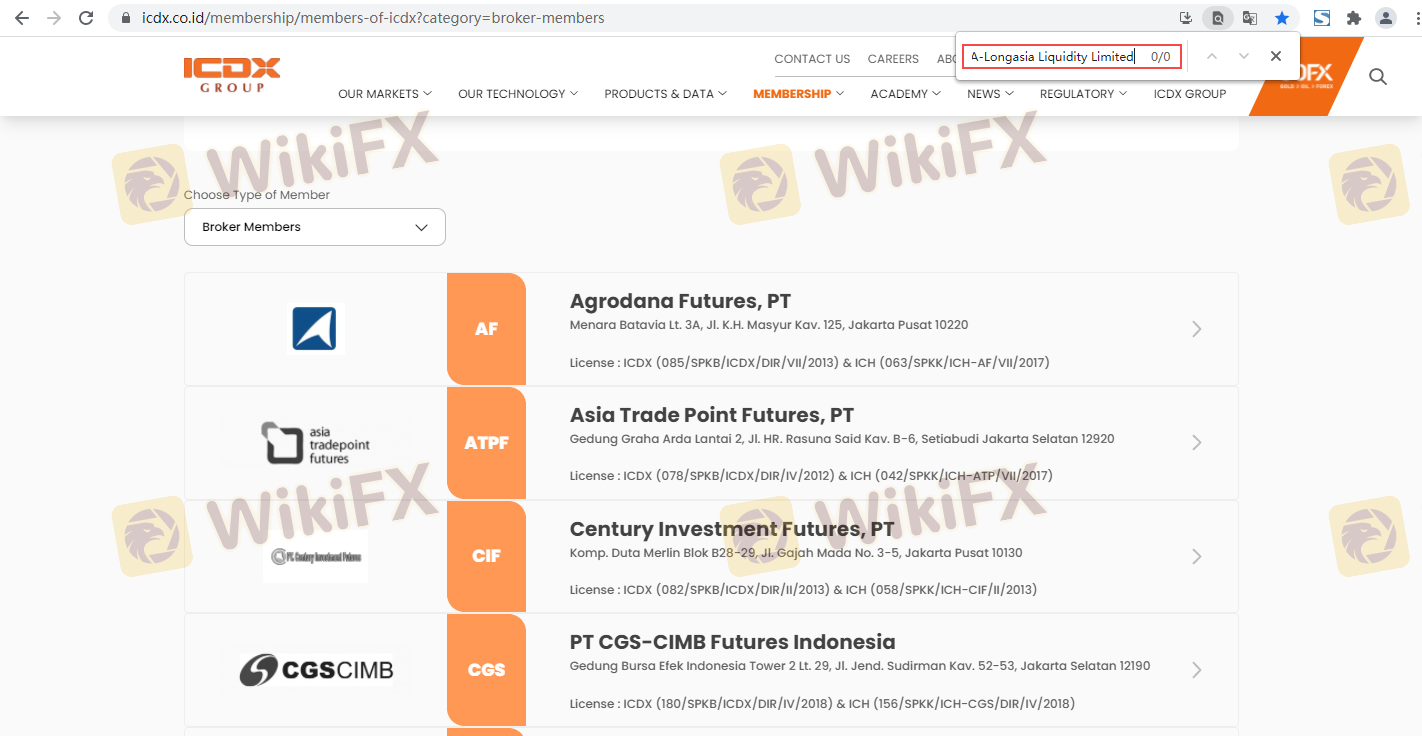Click the CGS CIMB logo thumbnail
1422x736 pixels.
(x=316, y=670)
